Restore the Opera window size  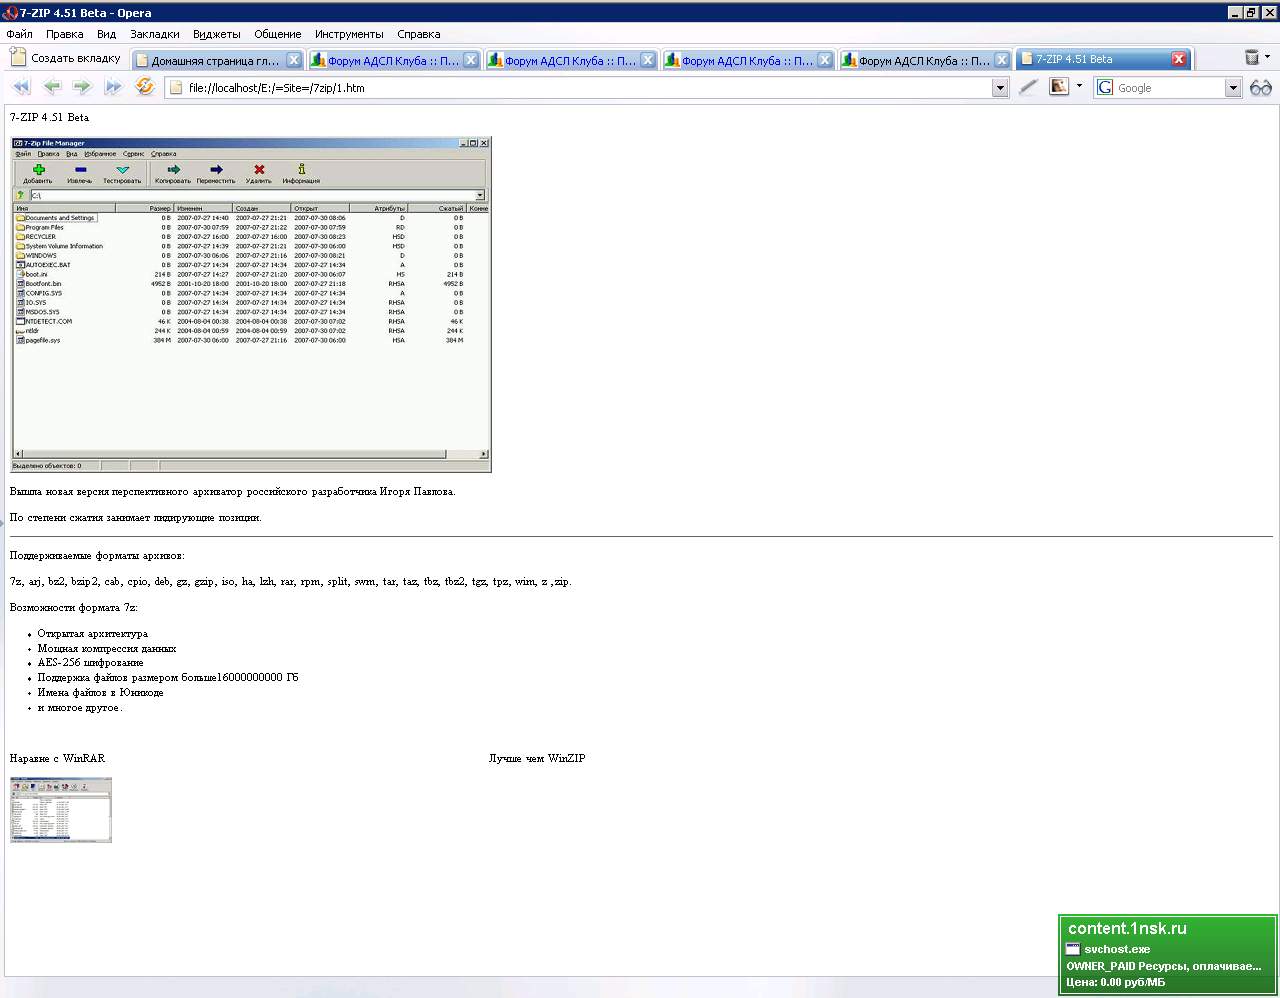click(1251, 12)
